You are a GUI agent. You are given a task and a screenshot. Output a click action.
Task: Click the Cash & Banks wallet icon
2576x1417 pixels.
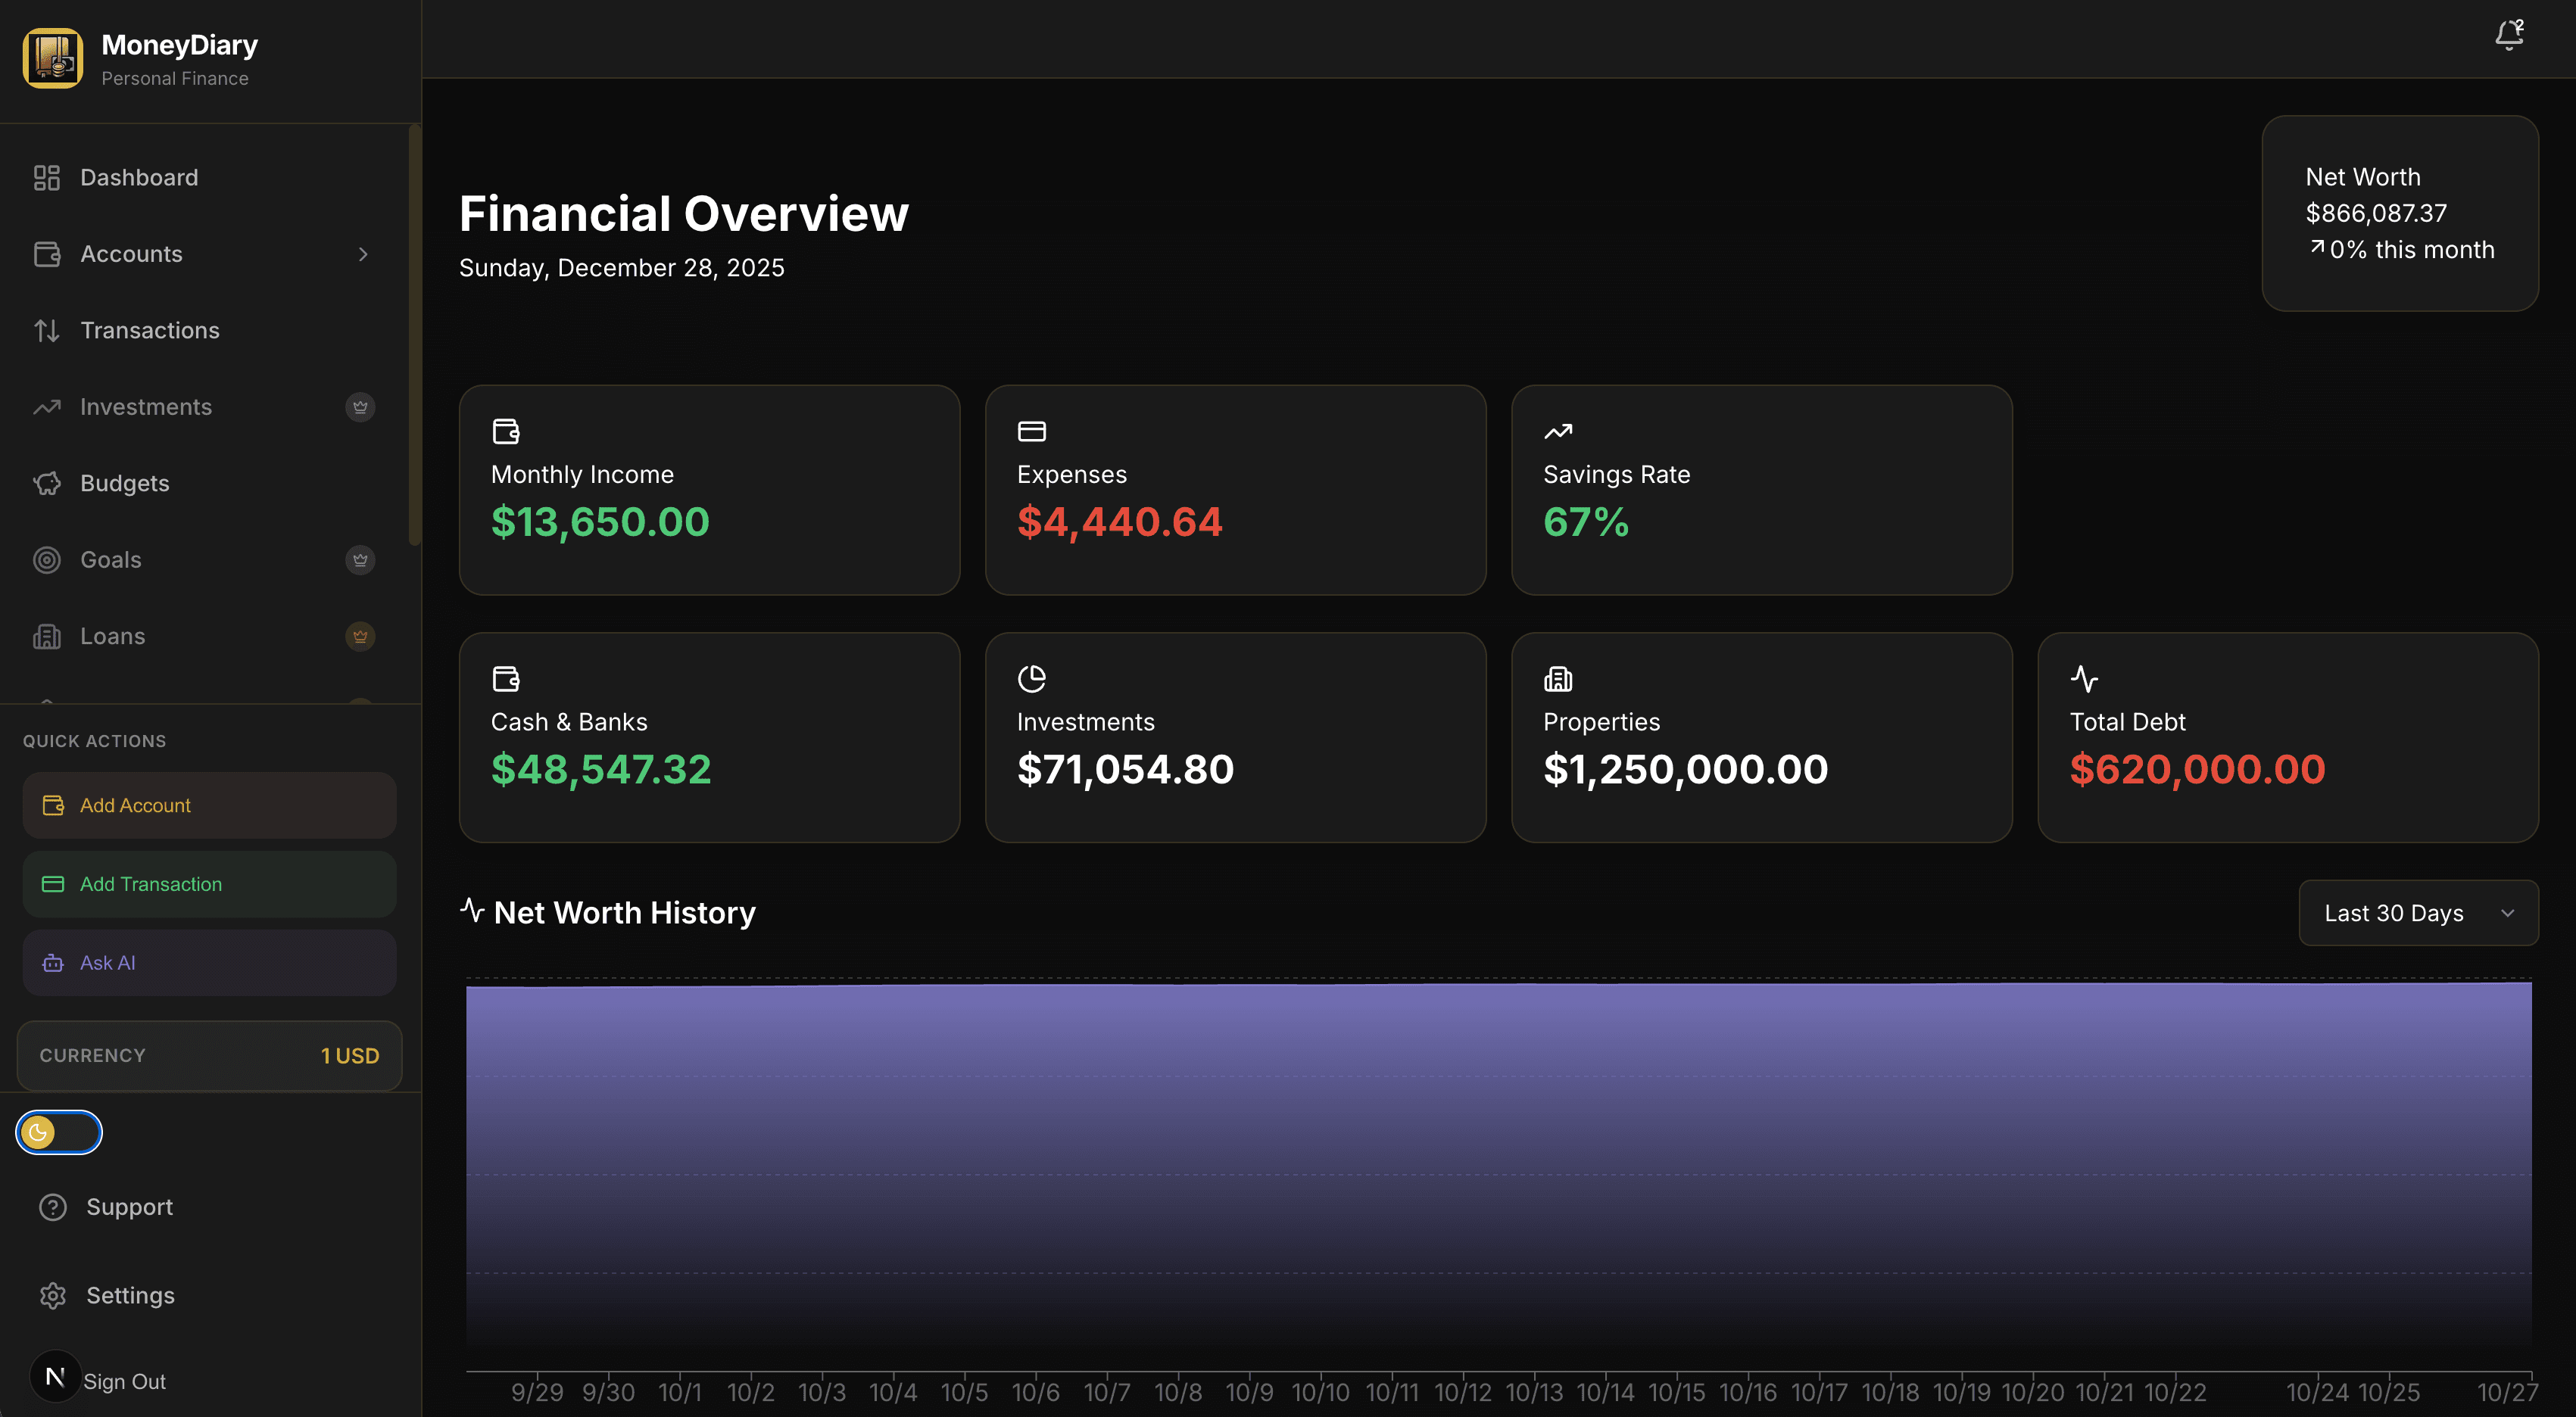pyautogui.click(x=506, y=679)
